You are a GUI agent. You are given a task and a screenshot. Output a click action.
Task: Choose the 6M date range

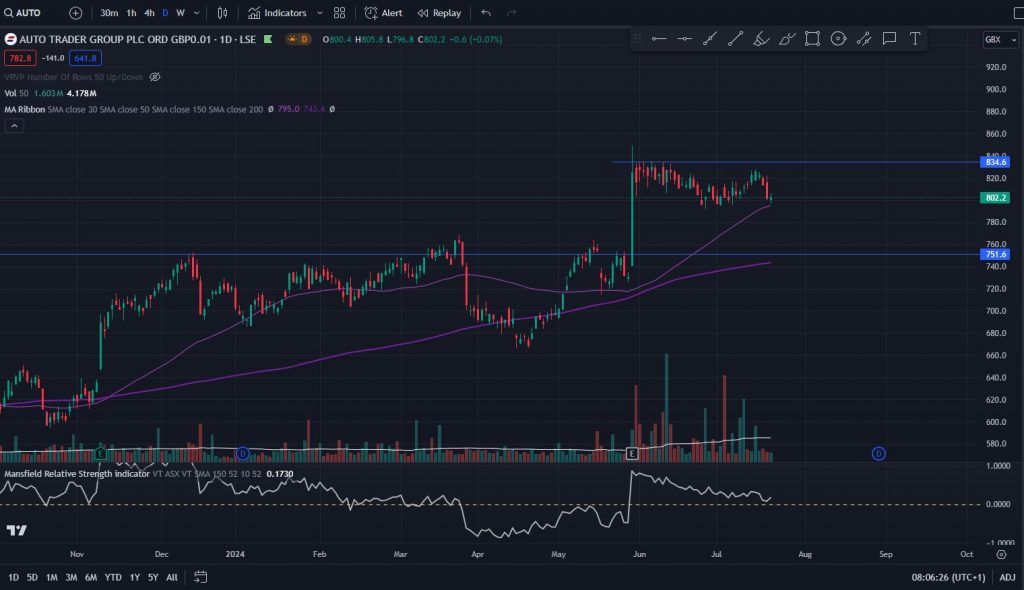click(91, 577)
